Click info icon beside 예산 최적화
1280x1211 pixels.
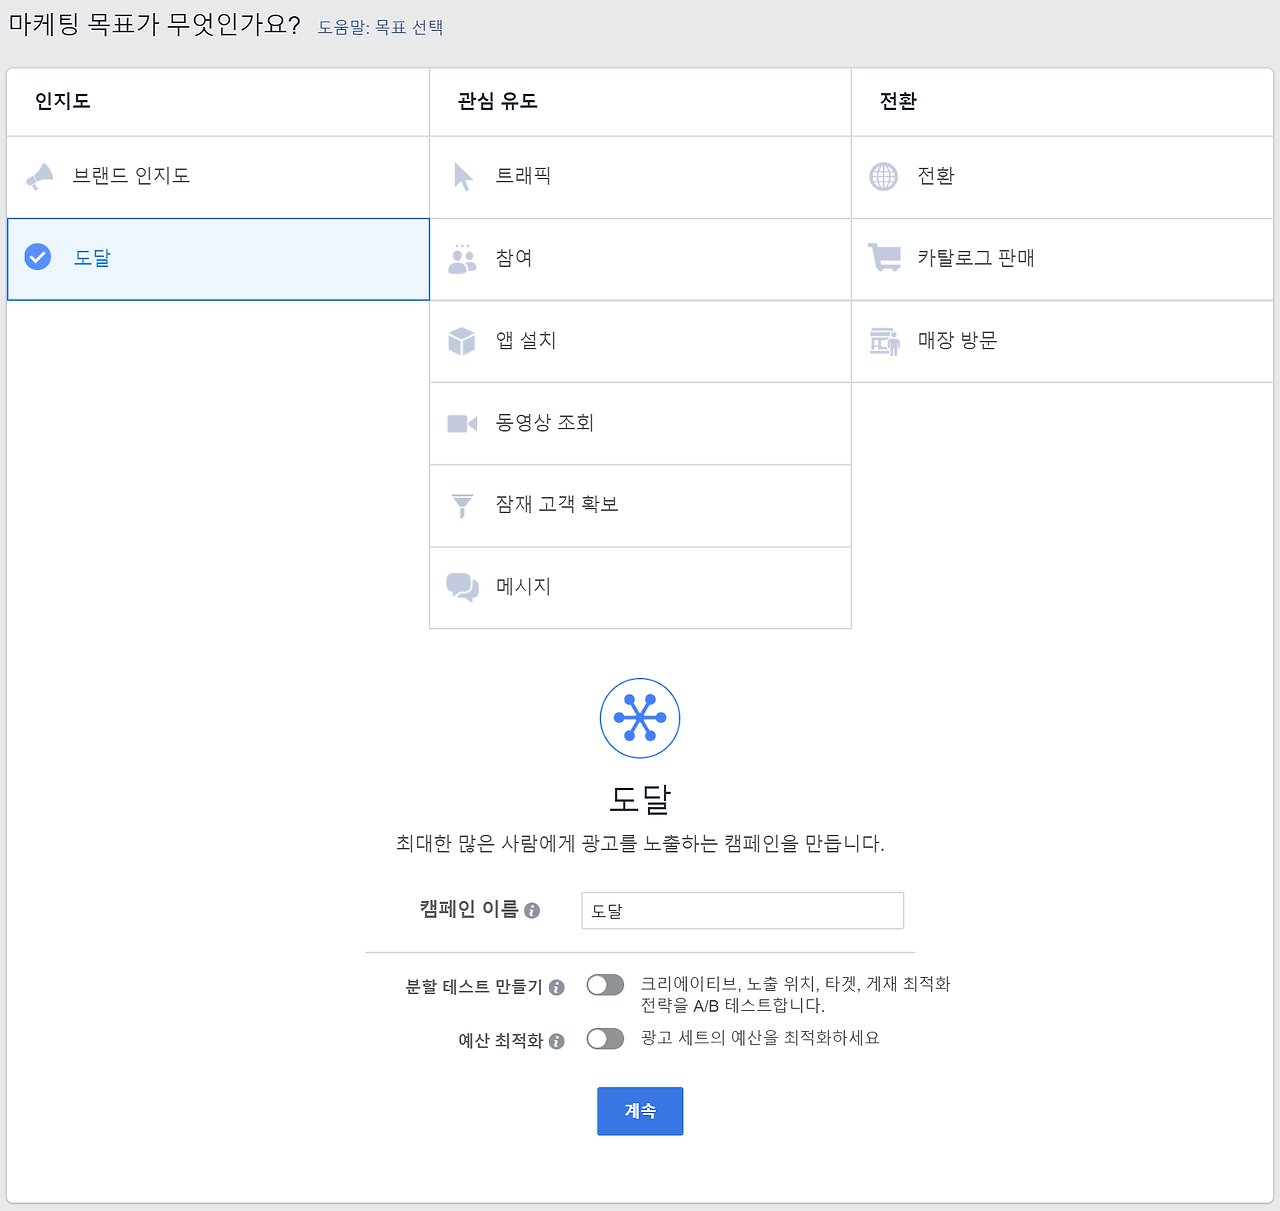tap(557, 1042)
